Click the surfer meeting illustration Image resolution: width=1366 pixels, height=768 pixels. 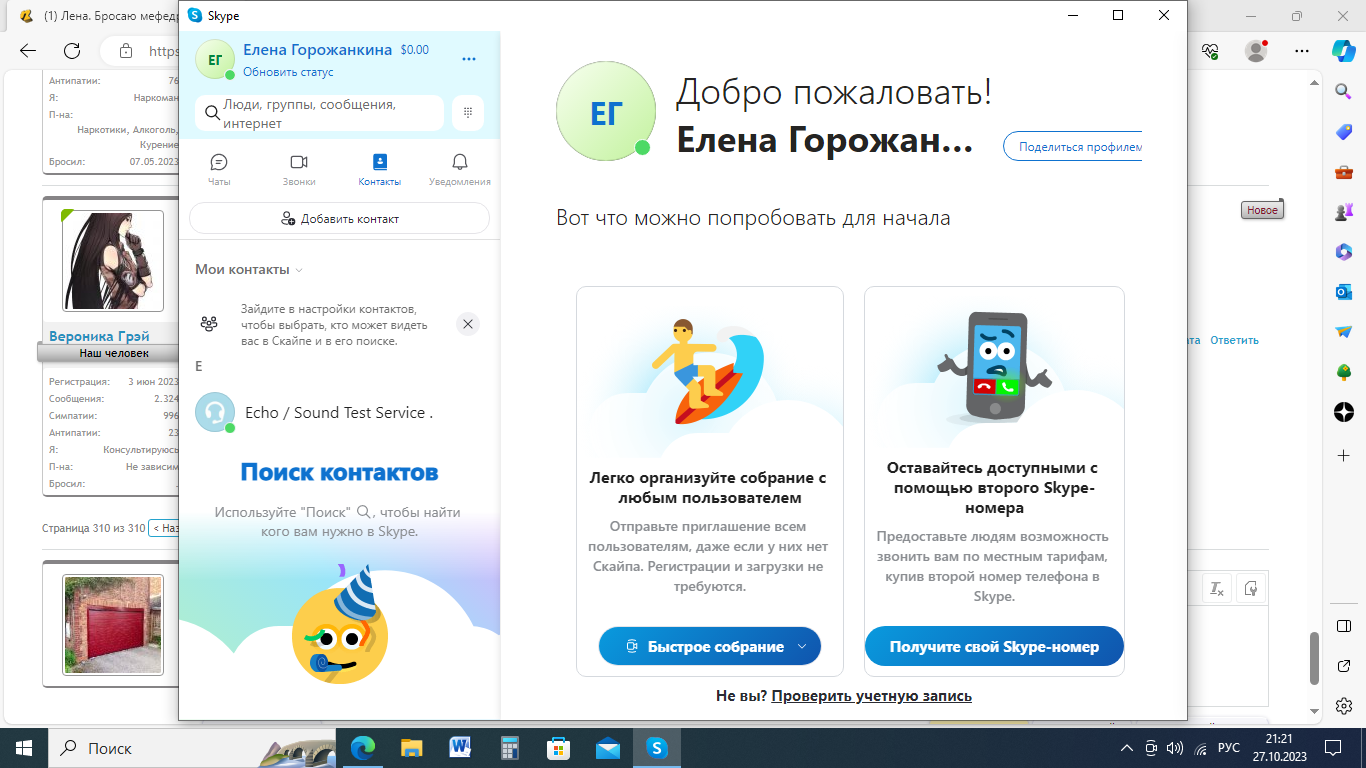(709, 371)
